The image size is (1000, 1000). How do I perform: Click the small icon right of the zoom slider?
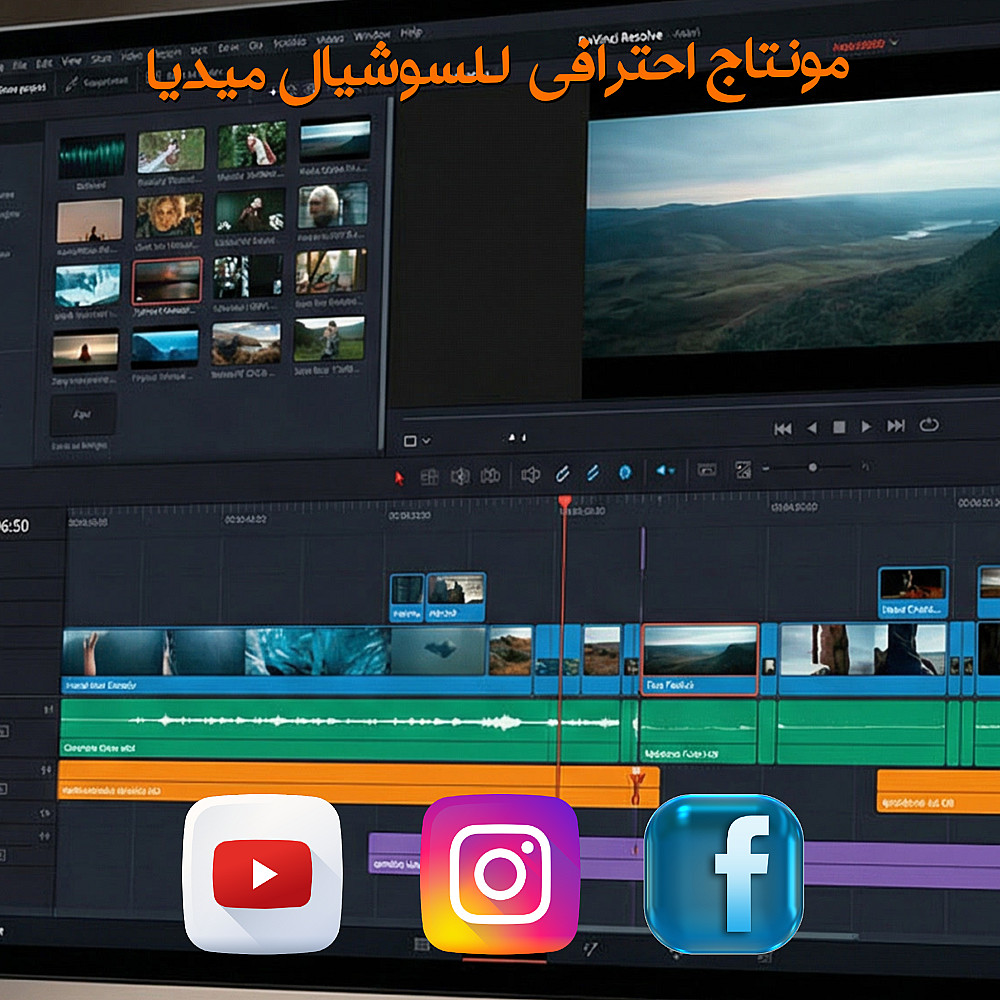point(865,467)
